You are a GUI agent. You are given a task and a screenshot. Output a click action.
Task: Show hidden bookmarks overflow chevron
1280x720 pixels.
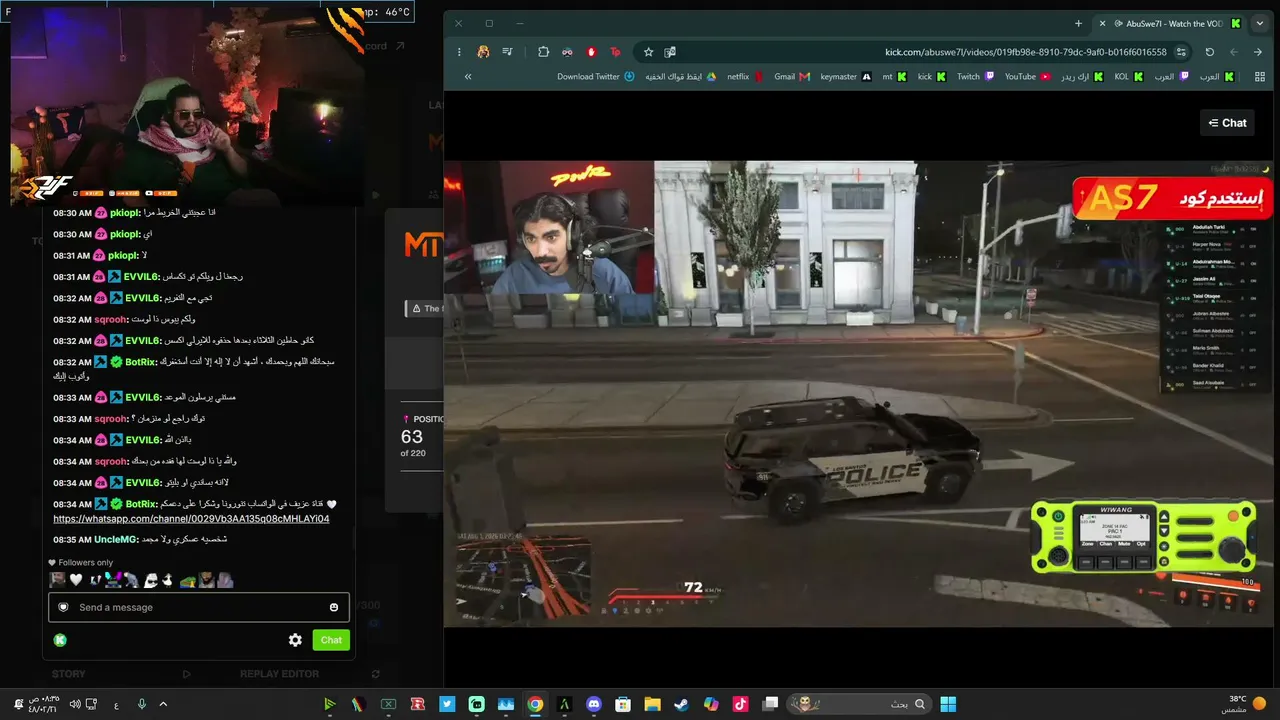468,77
